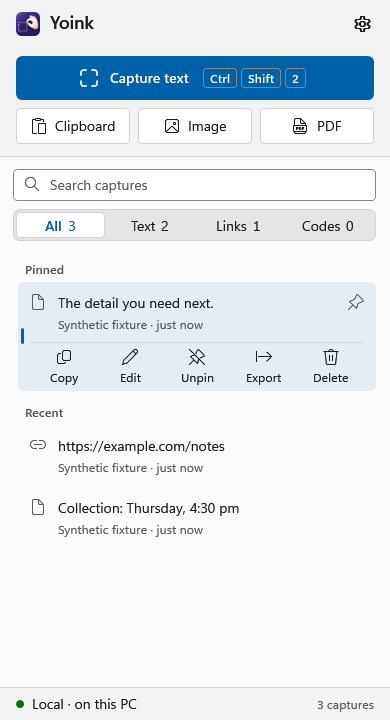
Task: Click the Pinned section heading
Action: tap(45, 270)
